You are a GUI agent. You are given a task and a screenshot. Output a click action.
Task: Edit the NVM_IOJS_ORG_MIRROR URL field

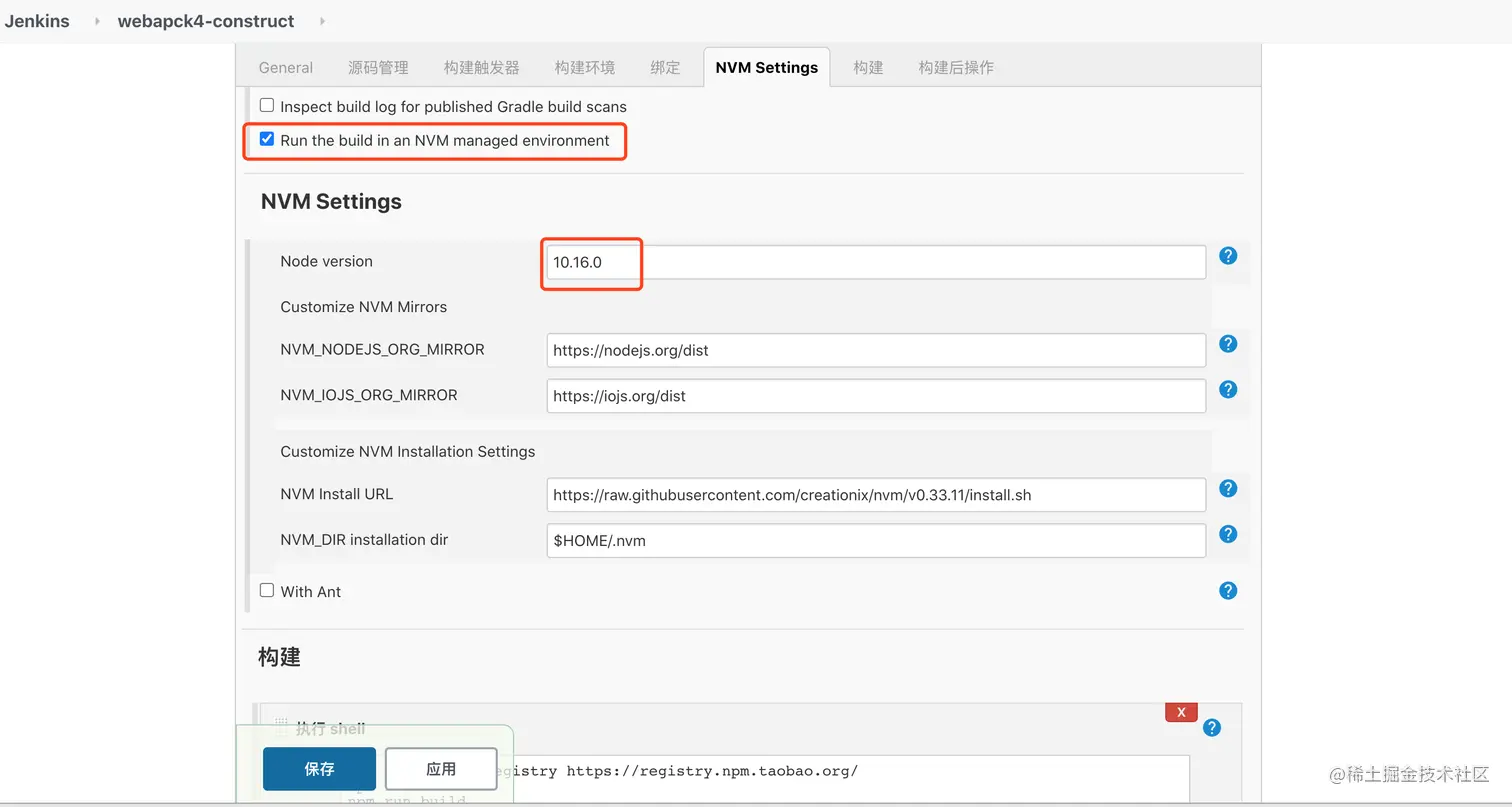tap(876, 396)
